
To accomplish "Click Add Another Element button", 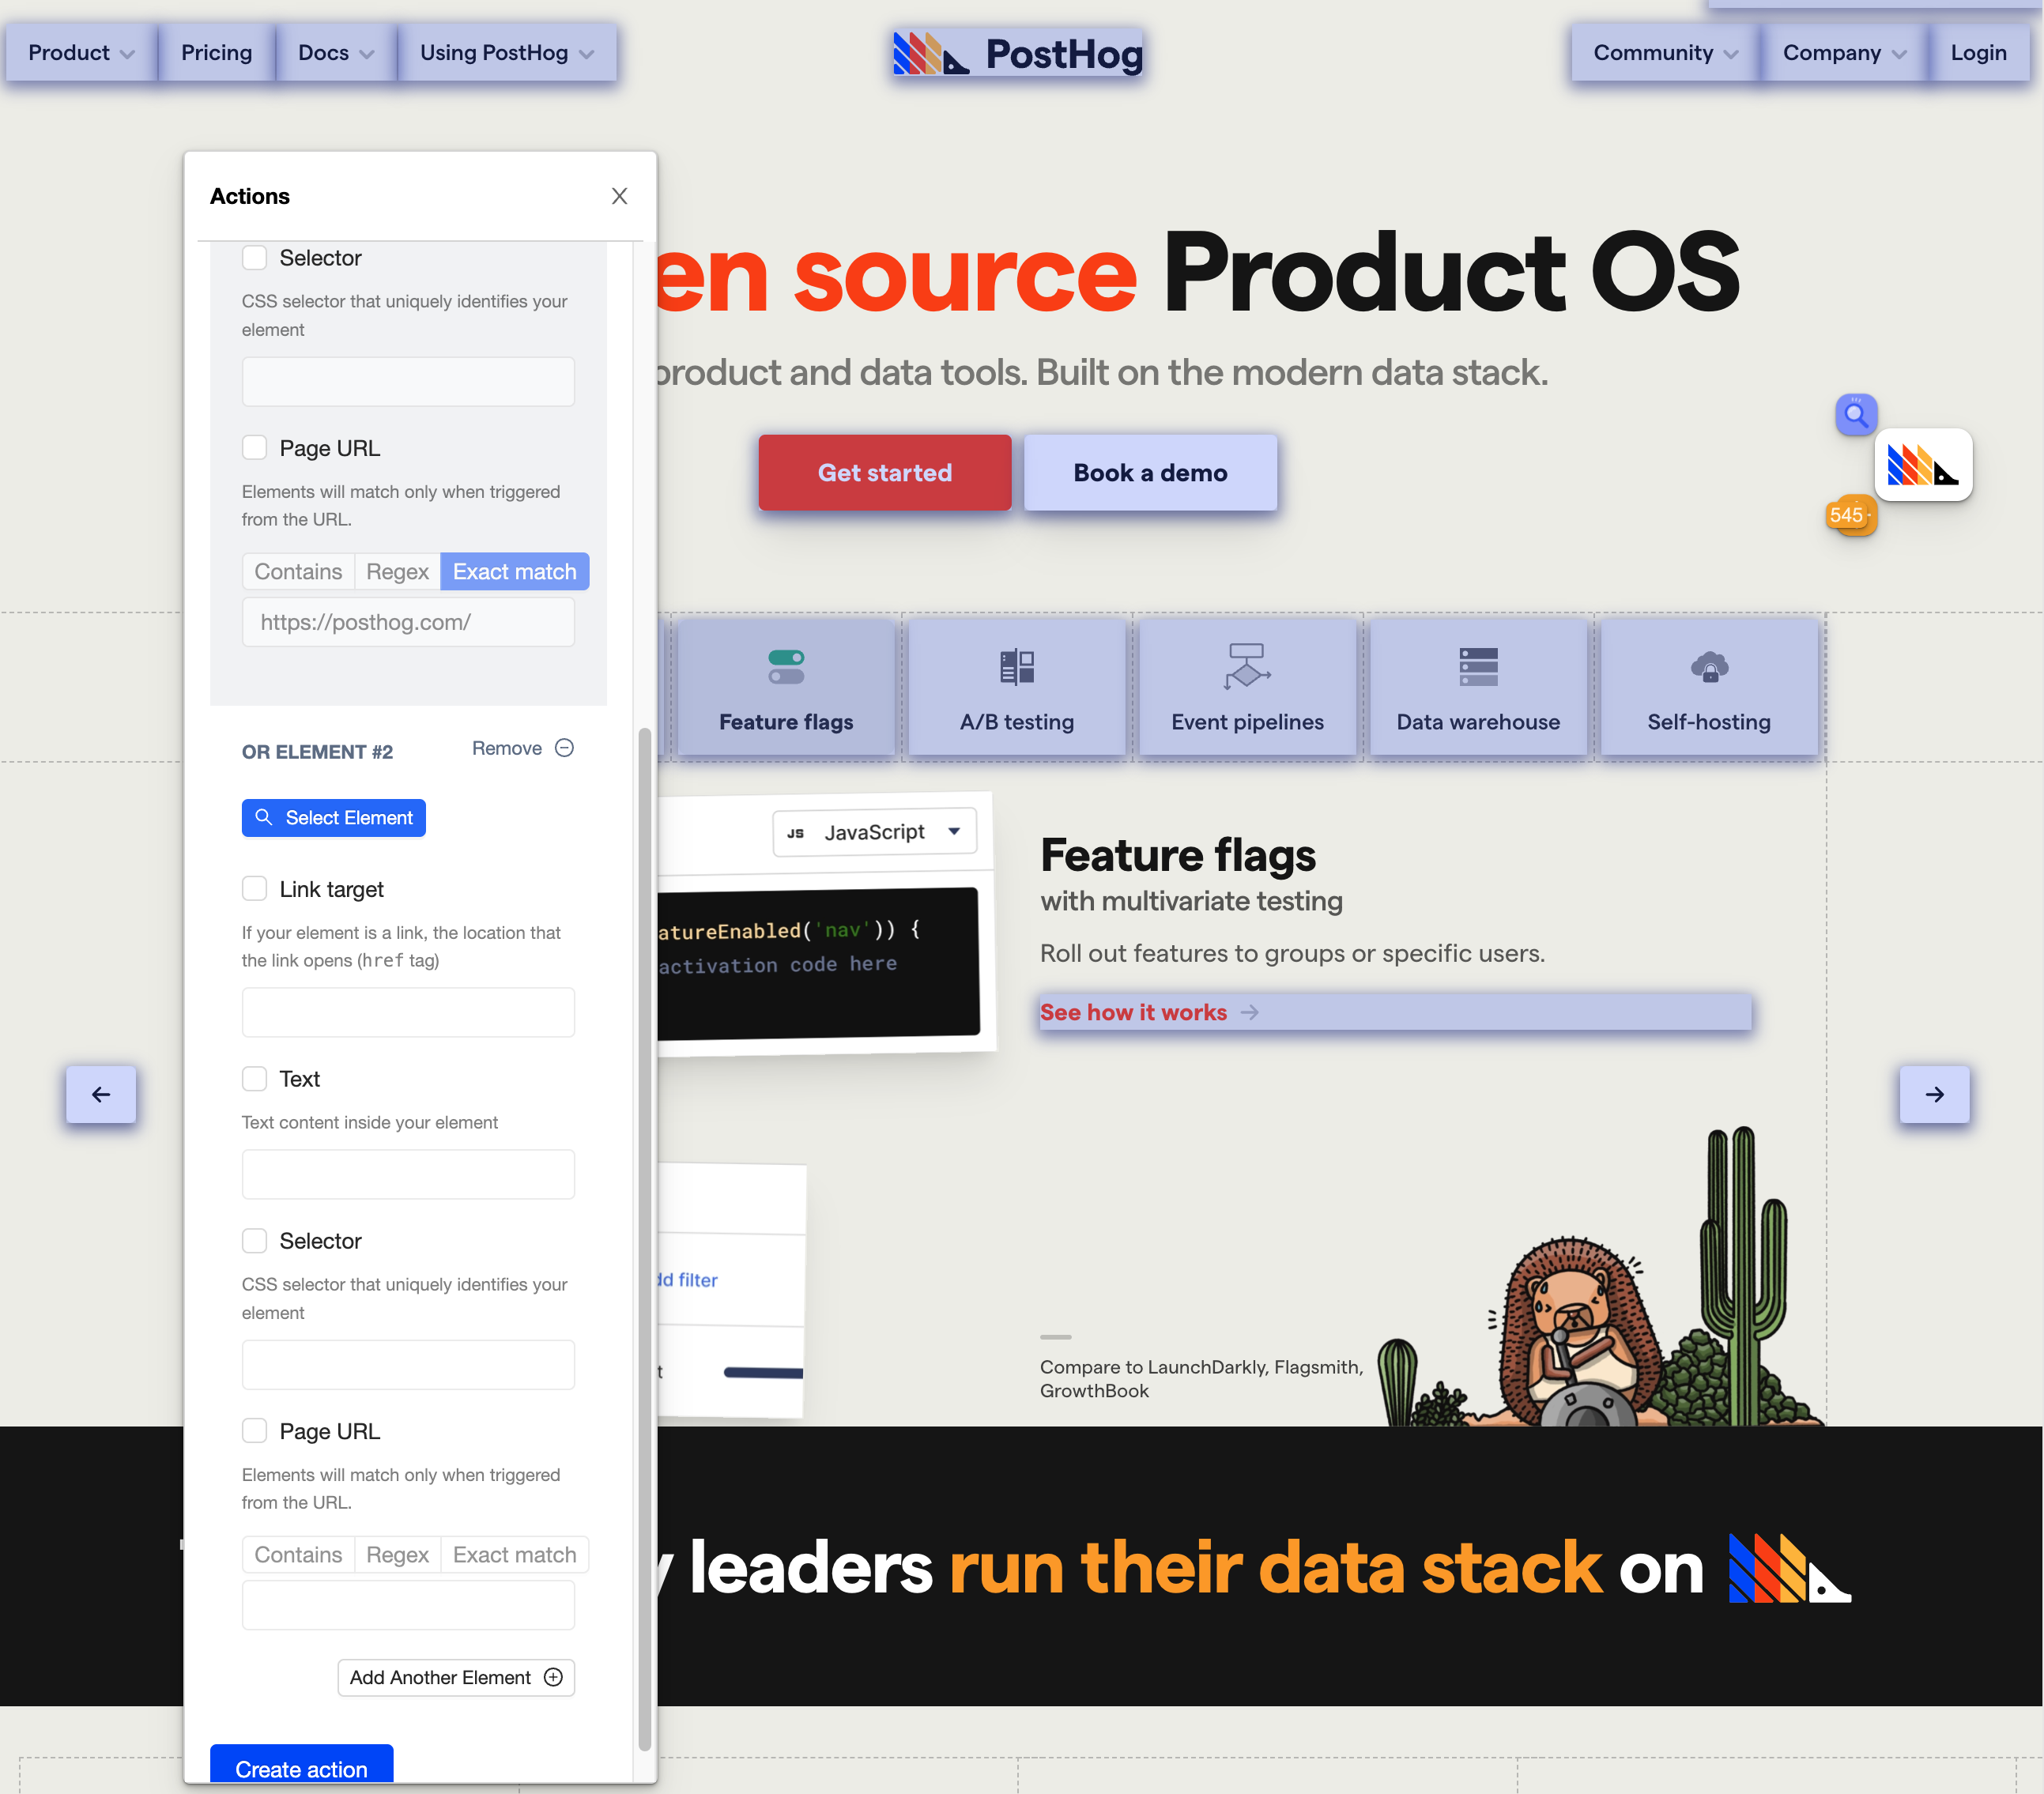I will click(455, 1675).
